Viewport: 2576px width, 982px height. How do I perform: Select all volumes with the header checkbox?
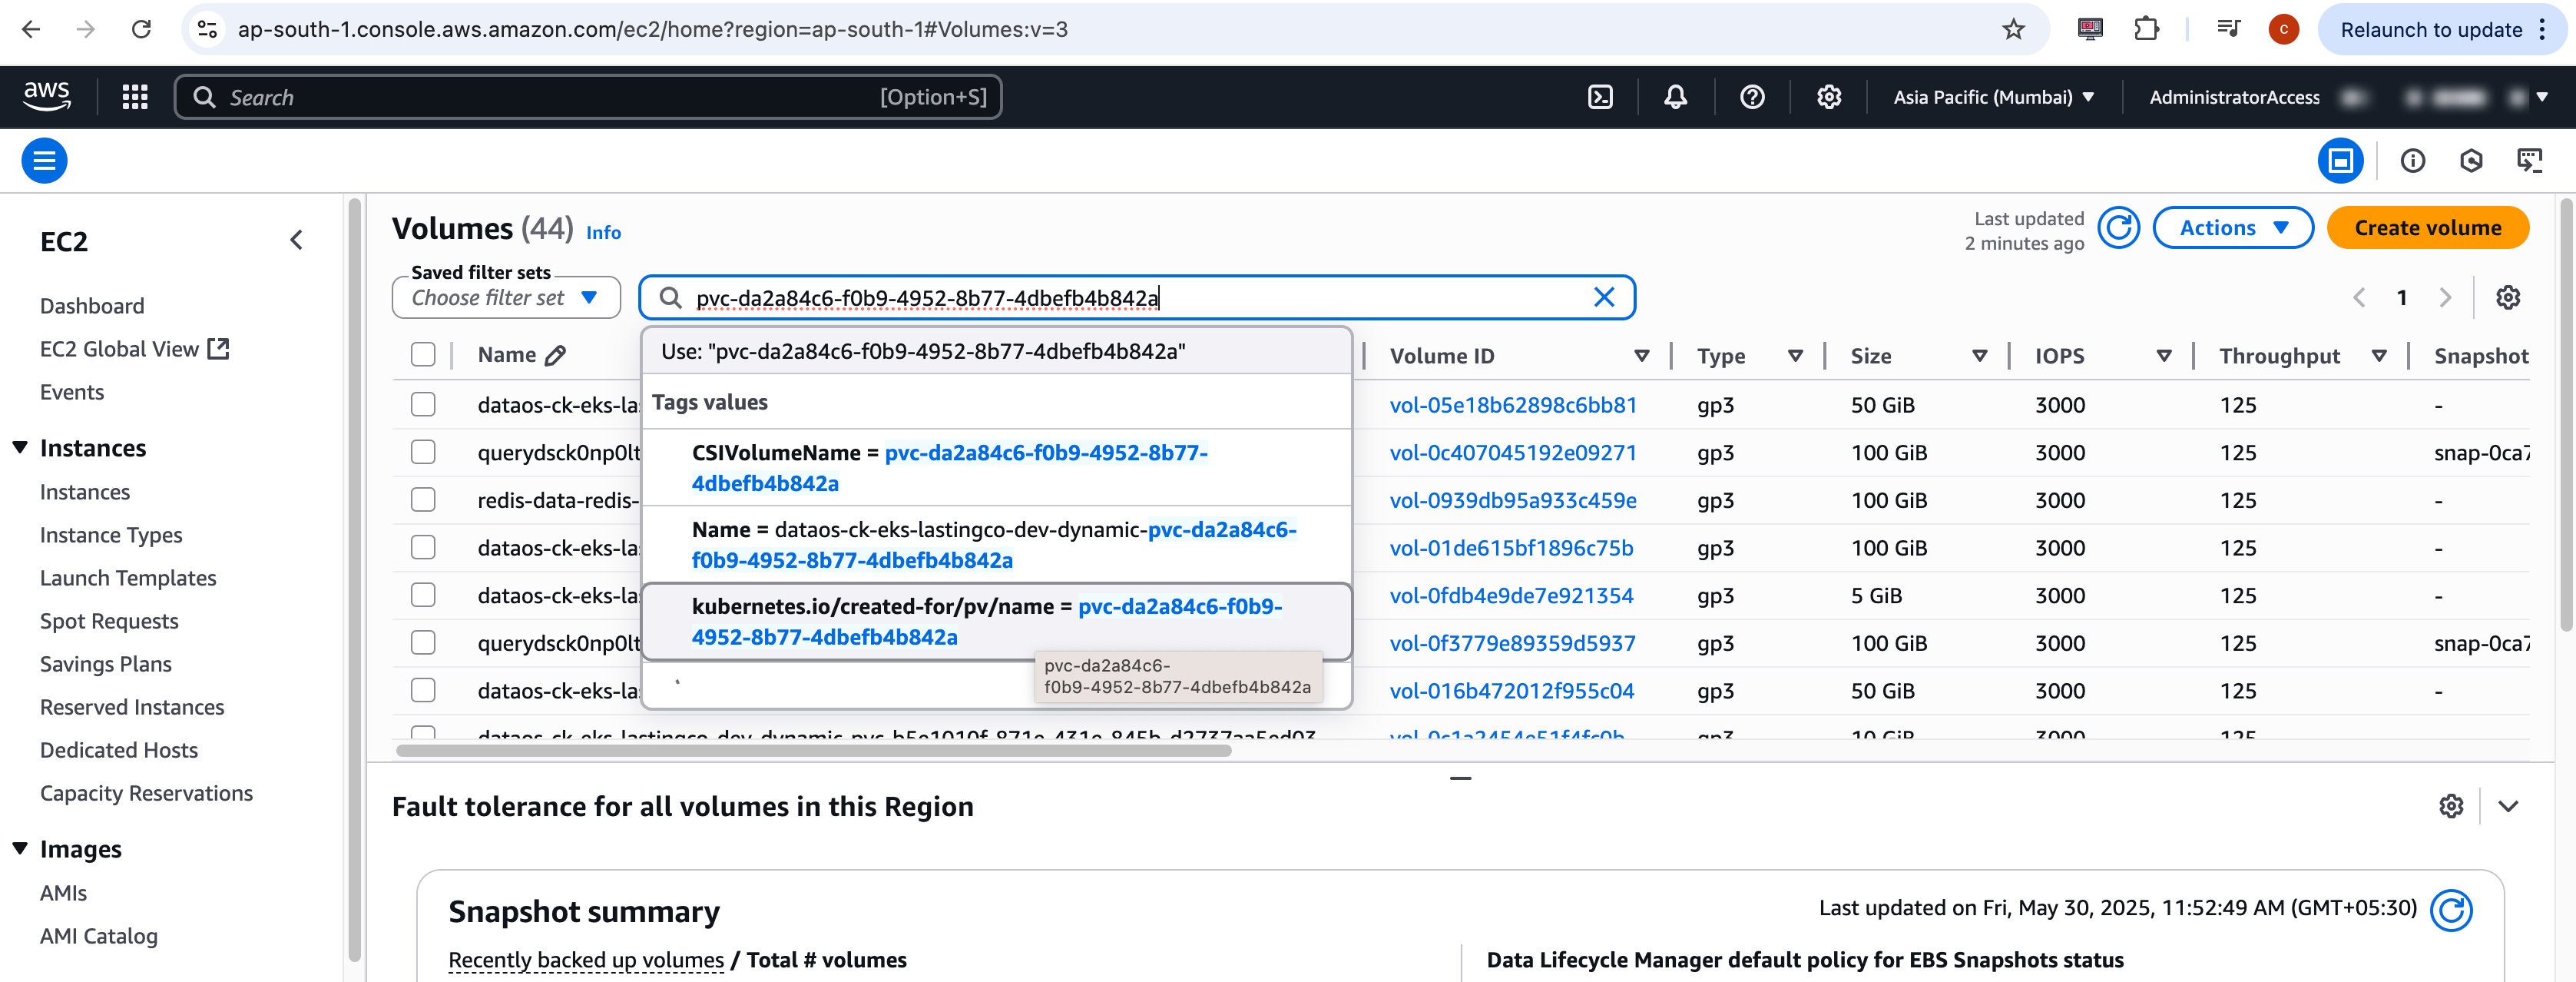pyautogui.click(x=423, y=355)
